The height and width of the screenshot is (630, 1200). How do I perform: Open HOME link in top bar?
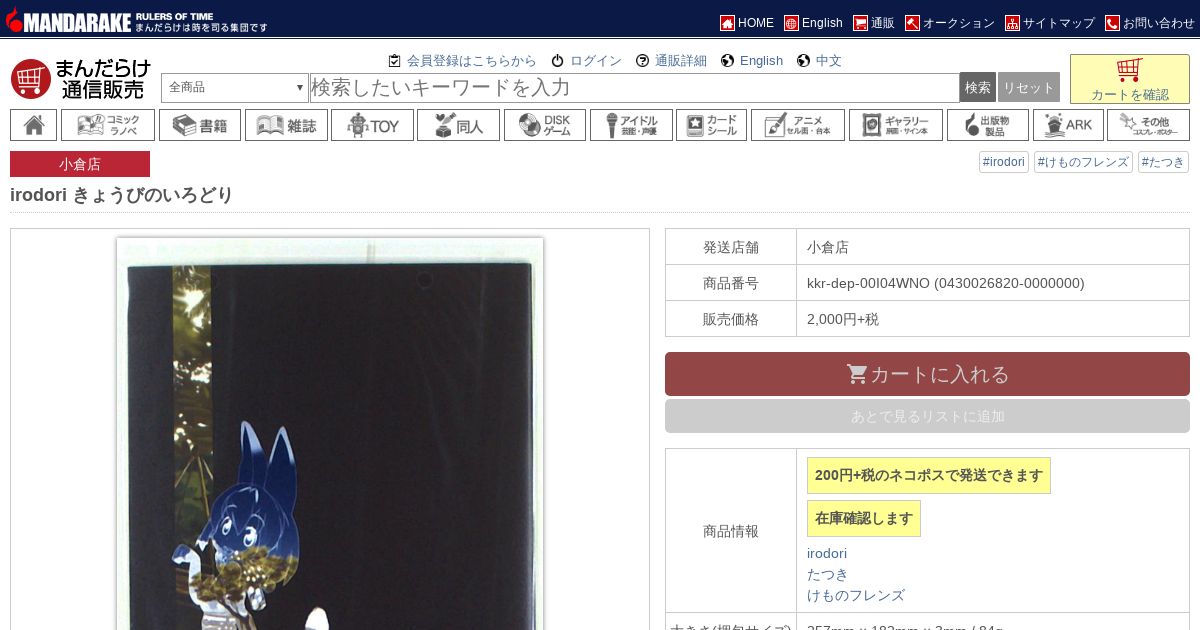pos(747,22)
